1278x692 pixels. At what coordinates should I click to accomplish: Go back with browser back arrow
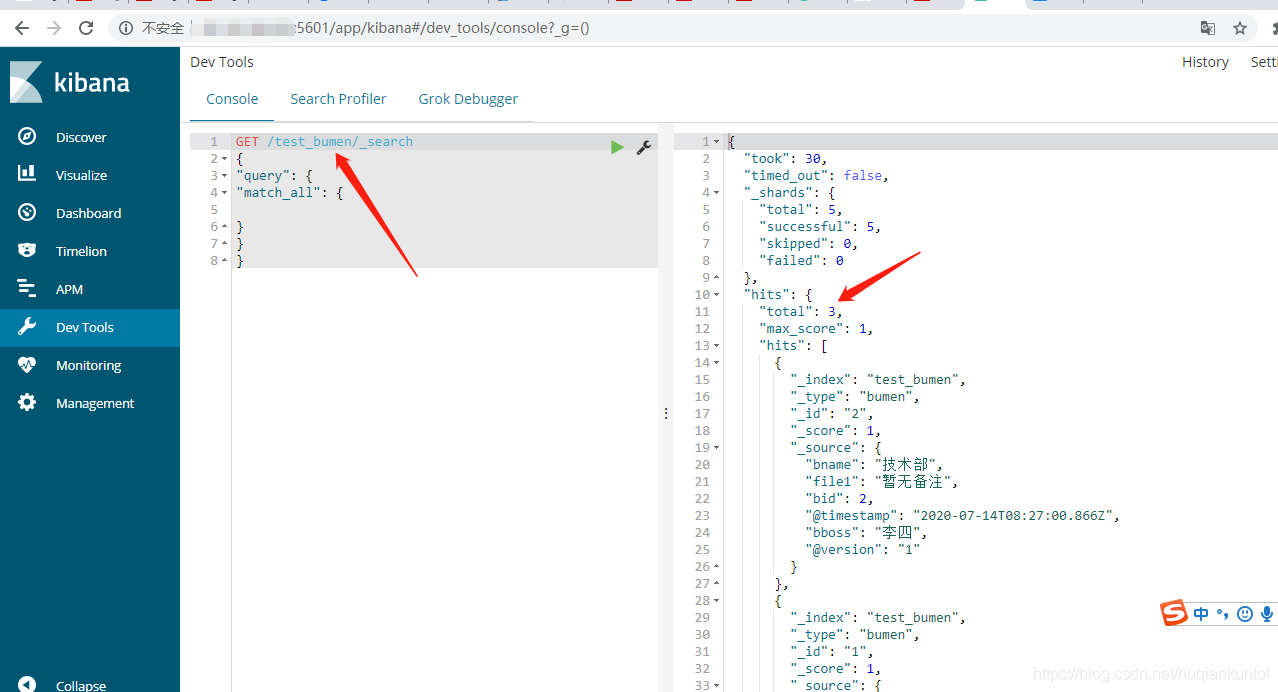(21, 28)
